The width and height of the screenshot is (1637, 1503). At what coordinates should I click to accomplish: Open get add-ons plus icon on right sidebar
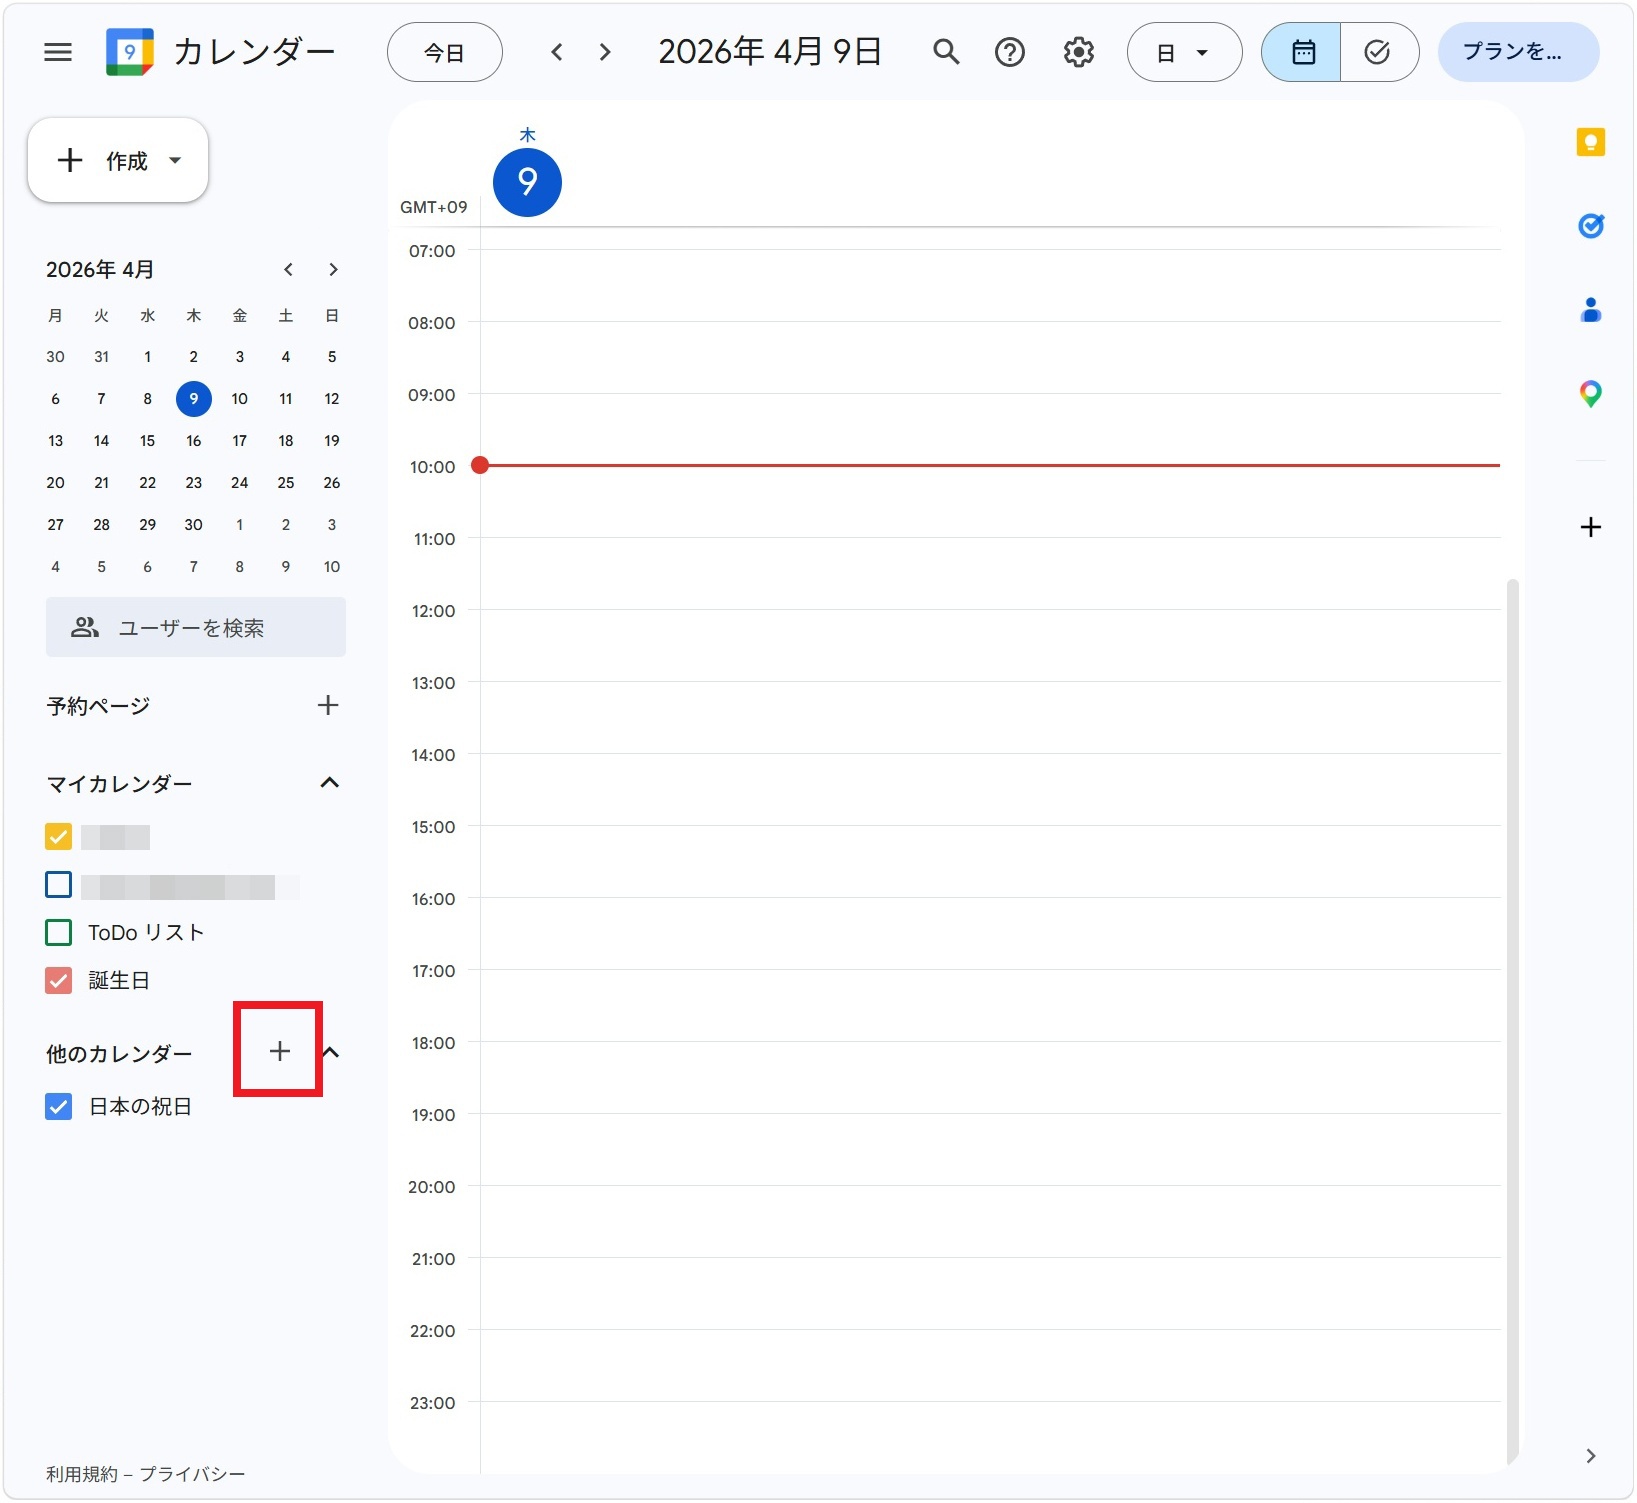pos(1590,527)
